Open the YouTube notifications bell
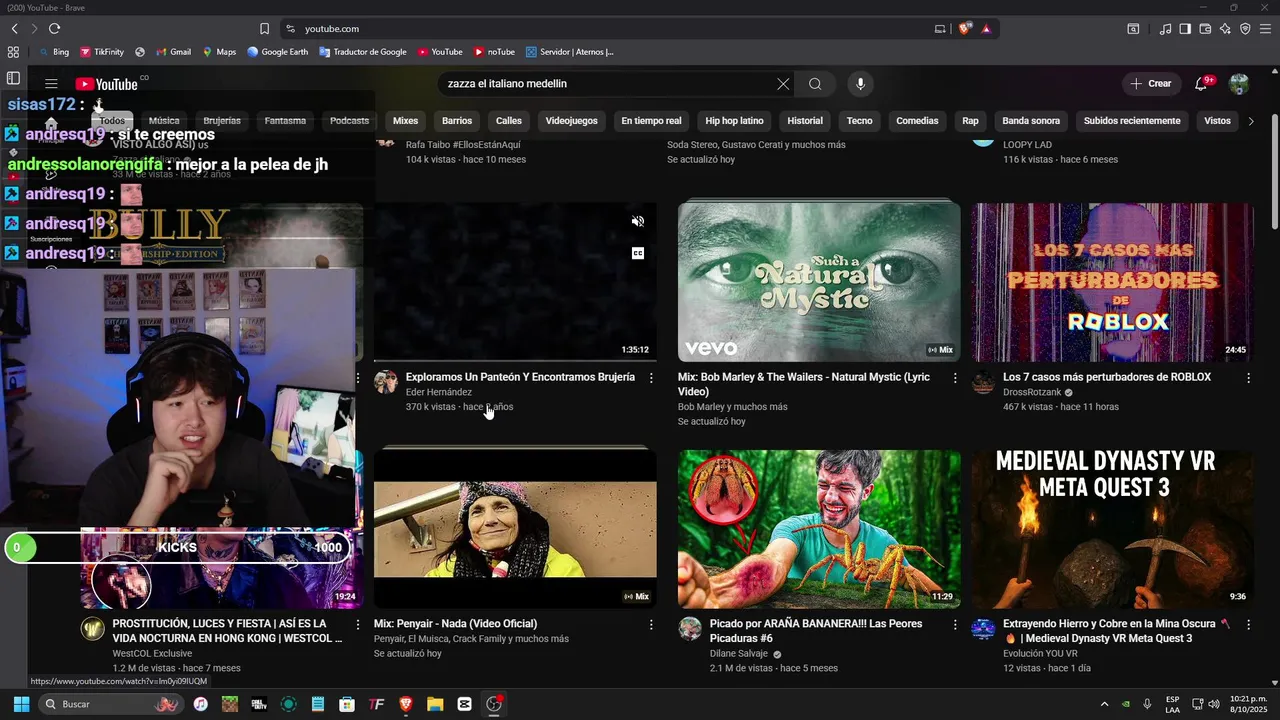Screen dimensions: 1280x720 click(x=1202, y=84)
